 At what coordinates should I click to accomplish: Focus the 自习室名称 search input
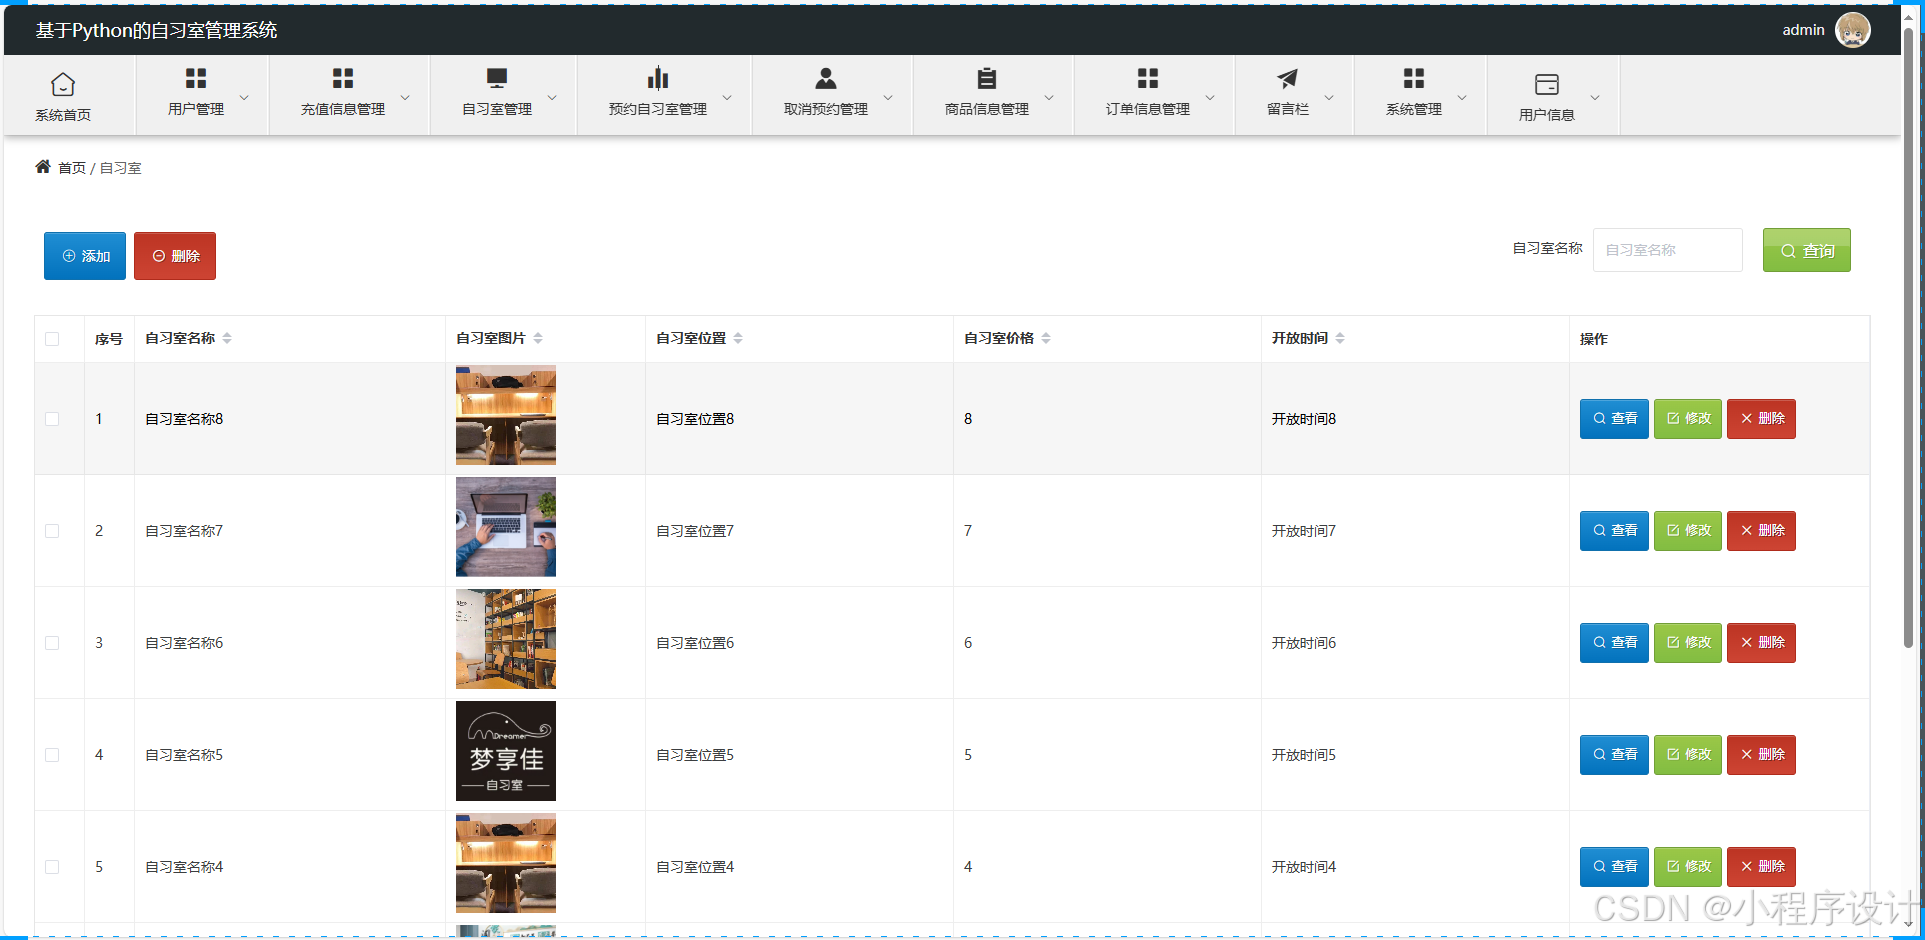point(1668,250)
